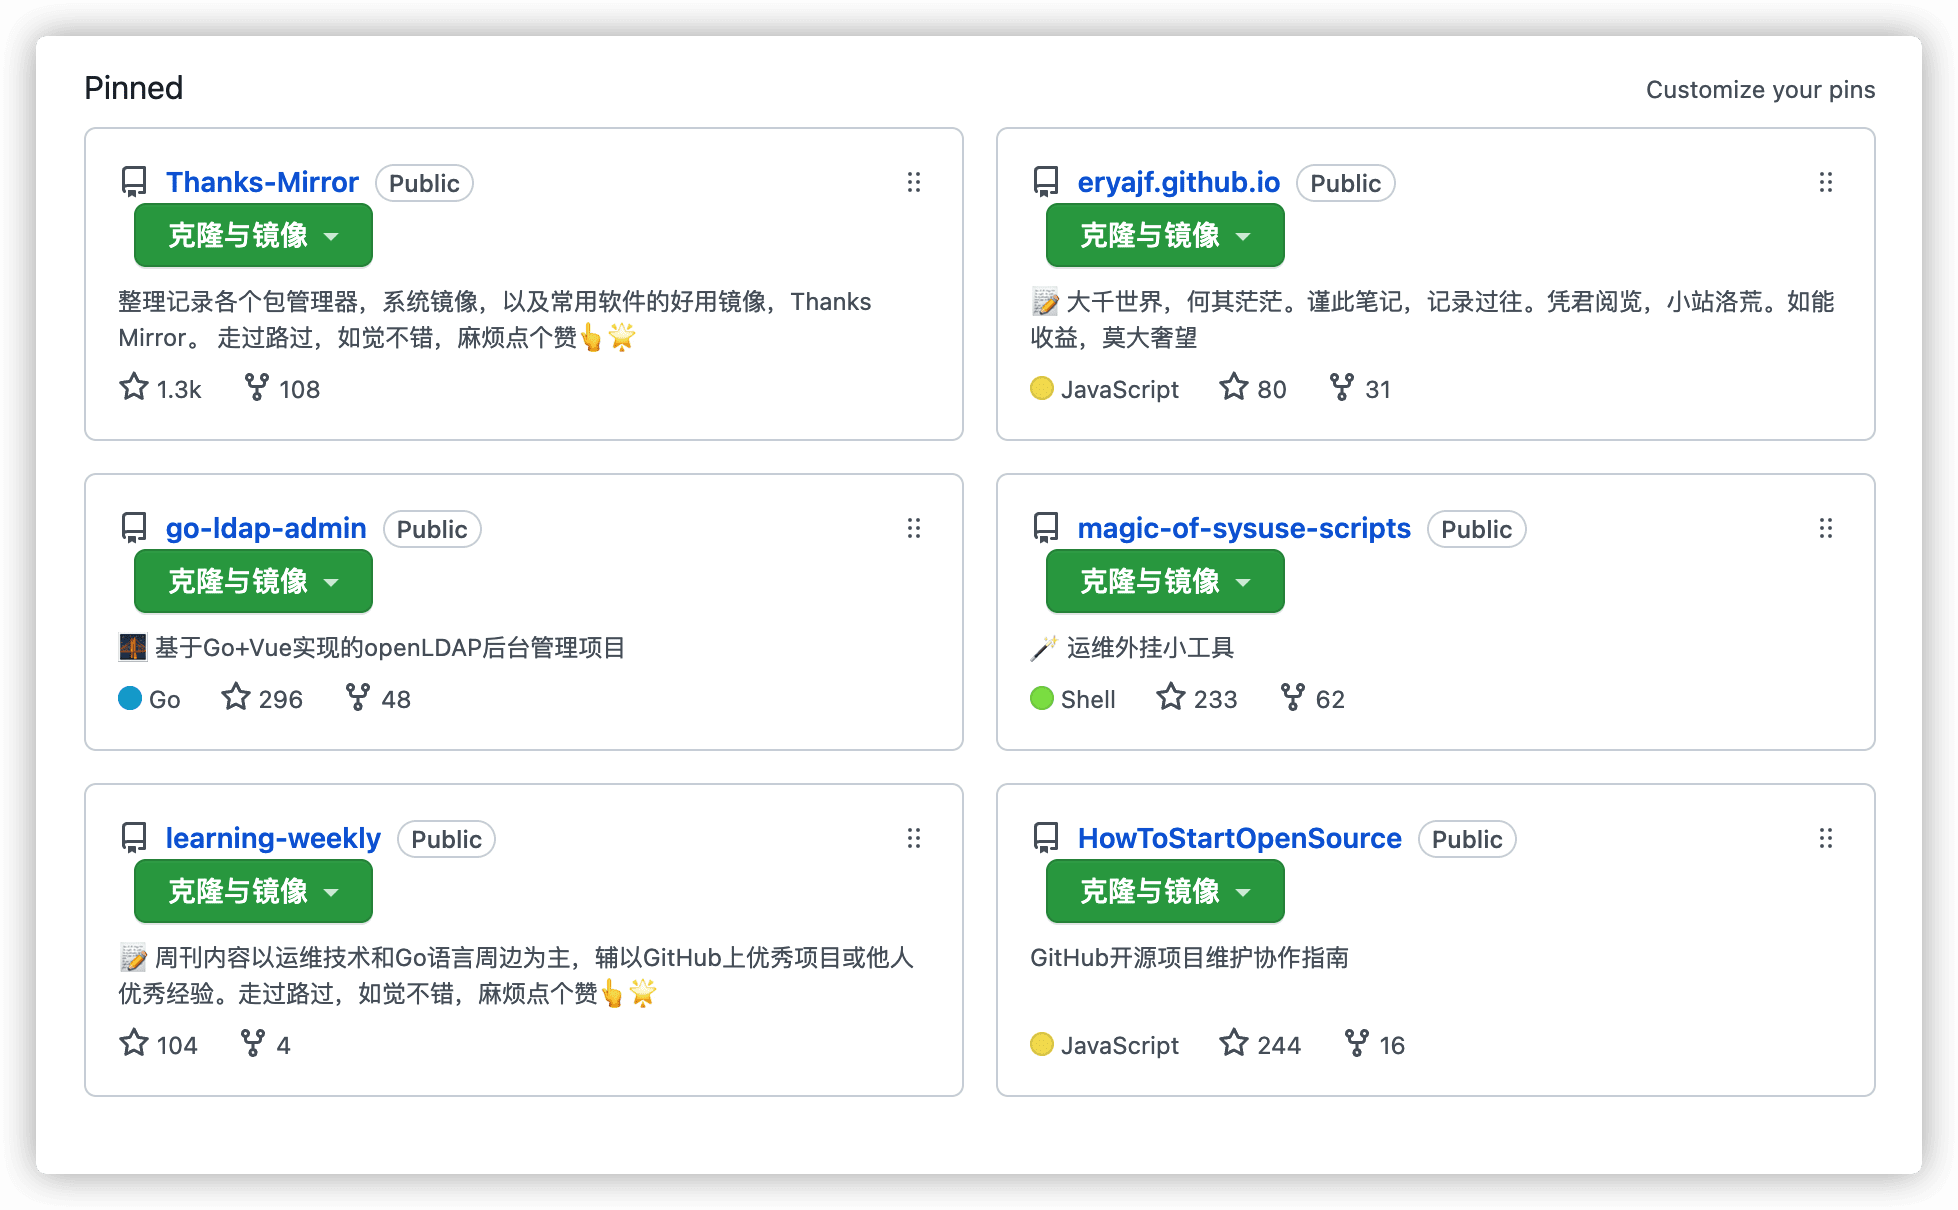Open the 克隆与镜像 dropdown under HowToStartOpenSource
Screen dimensions: 1958x1210
click(1165, 892)
